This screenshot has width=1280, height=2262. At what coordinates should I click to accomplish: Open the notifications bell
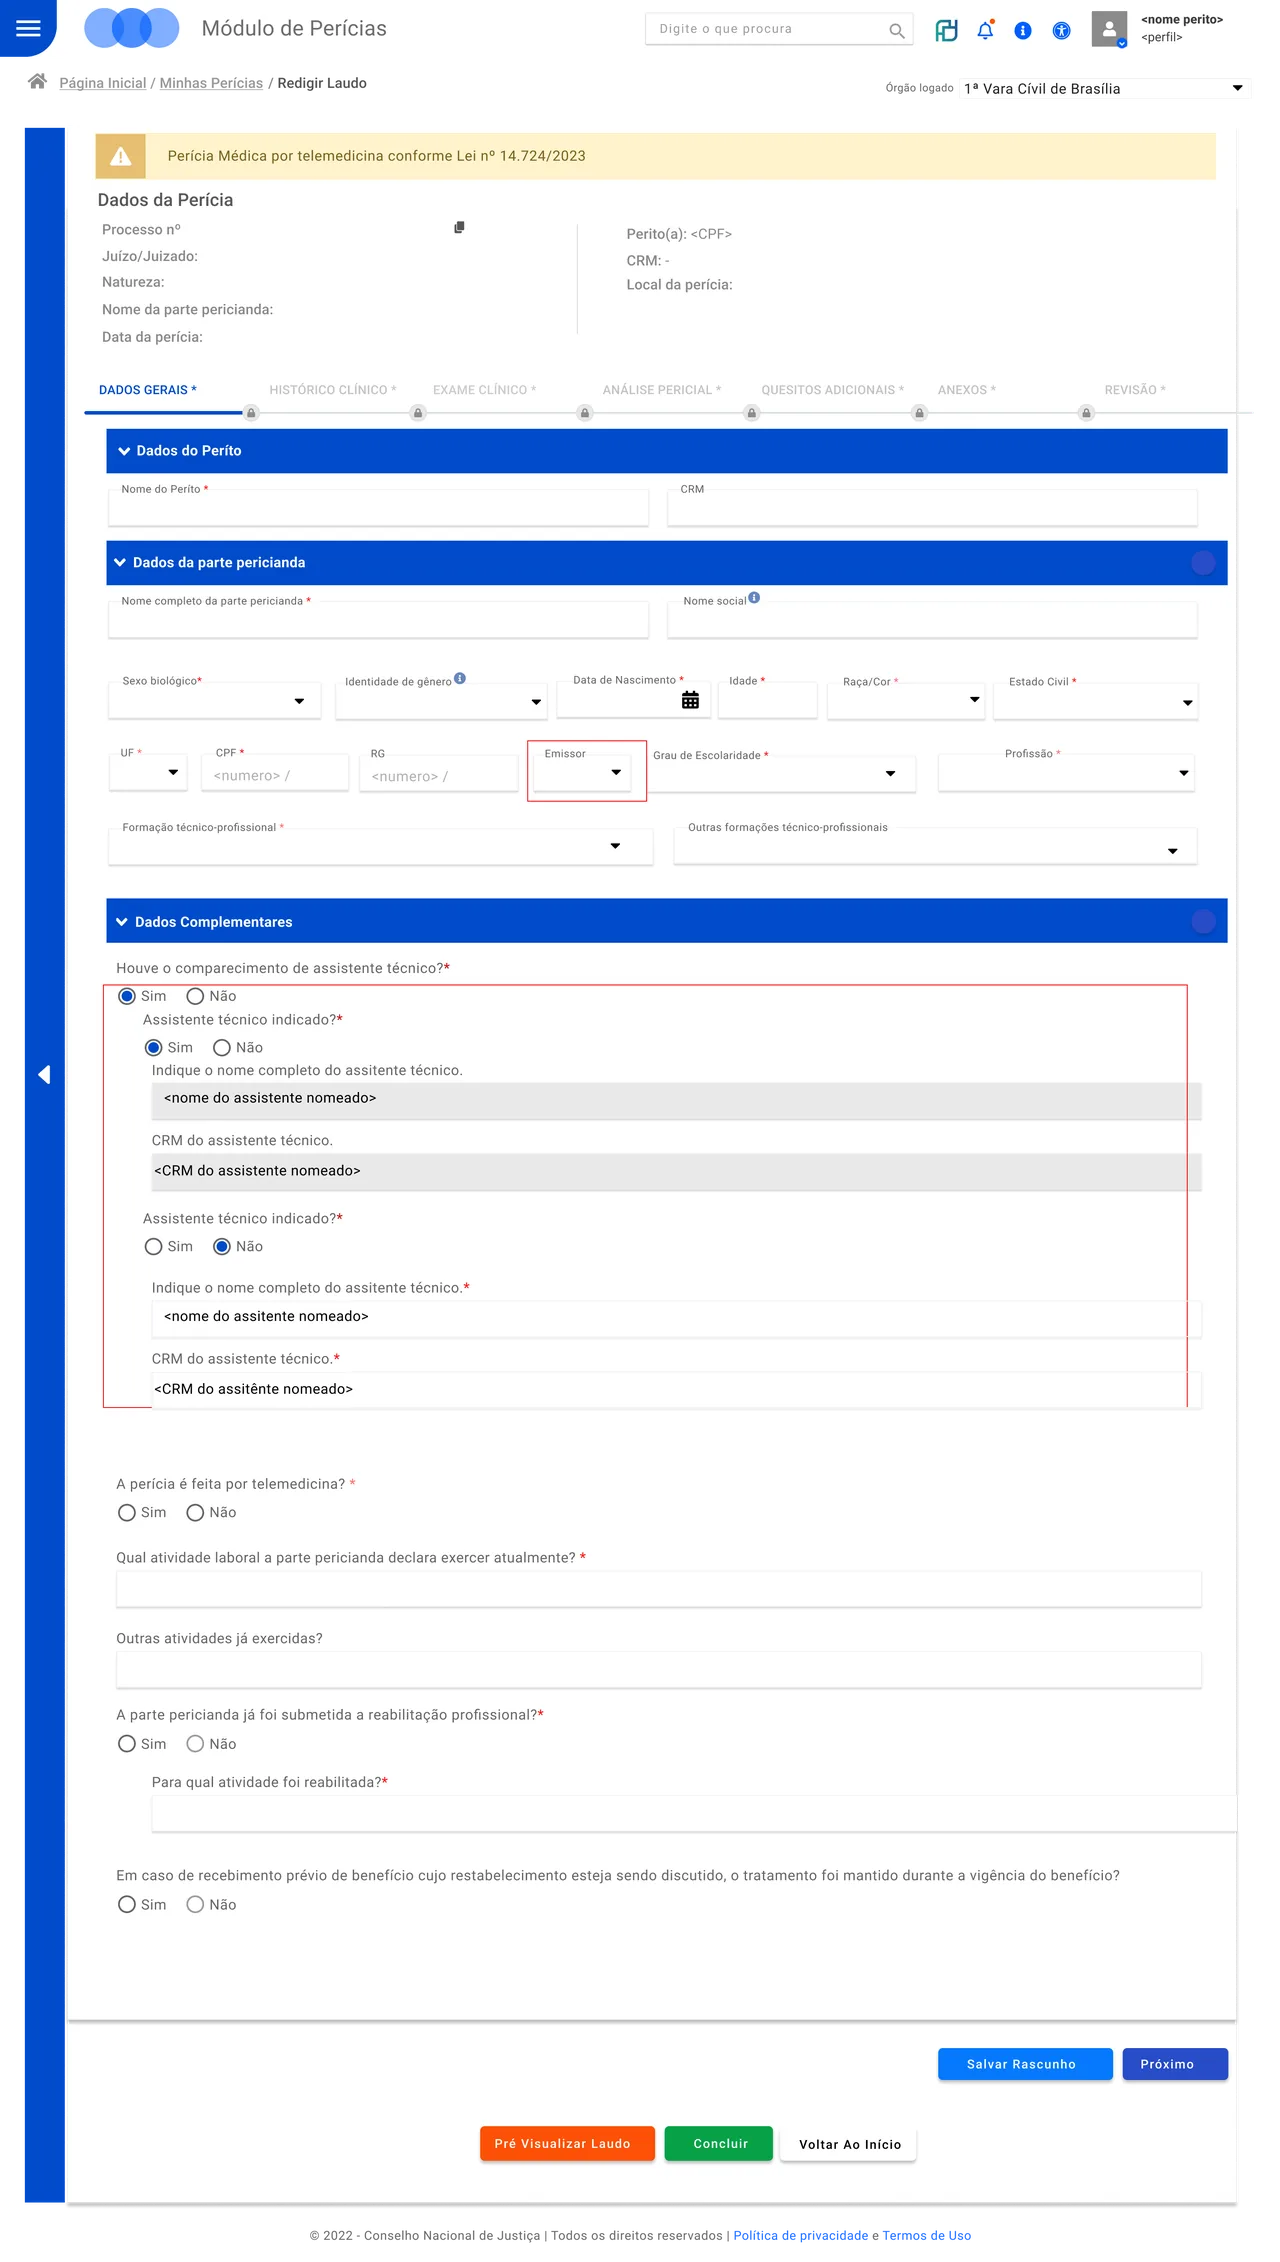pos(985,30)
